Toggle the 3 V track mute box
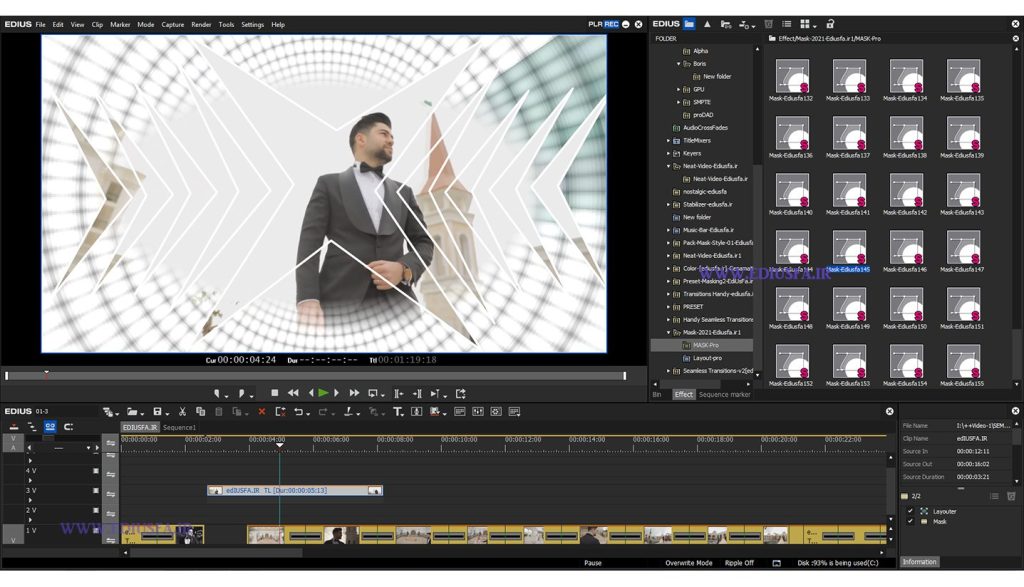 (96, 490)
